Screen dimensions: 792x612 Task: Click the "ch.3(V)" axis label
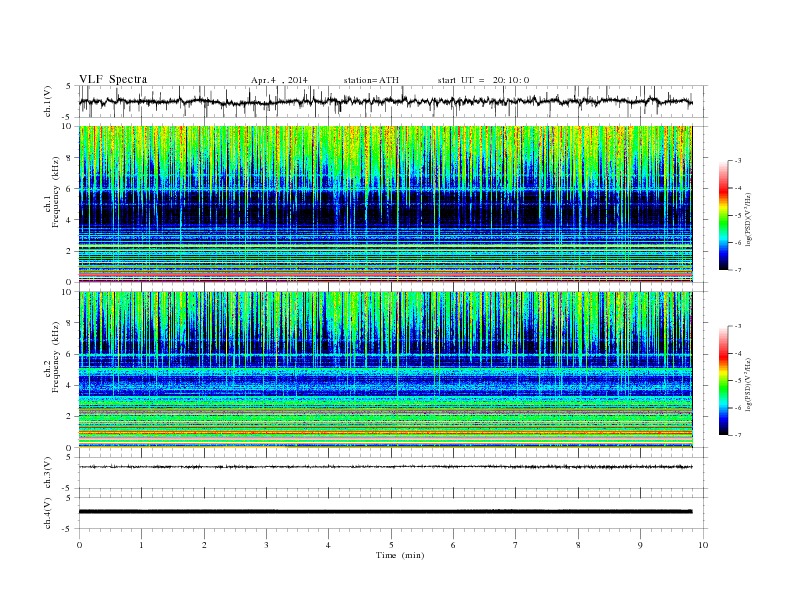tap(48, 473)
